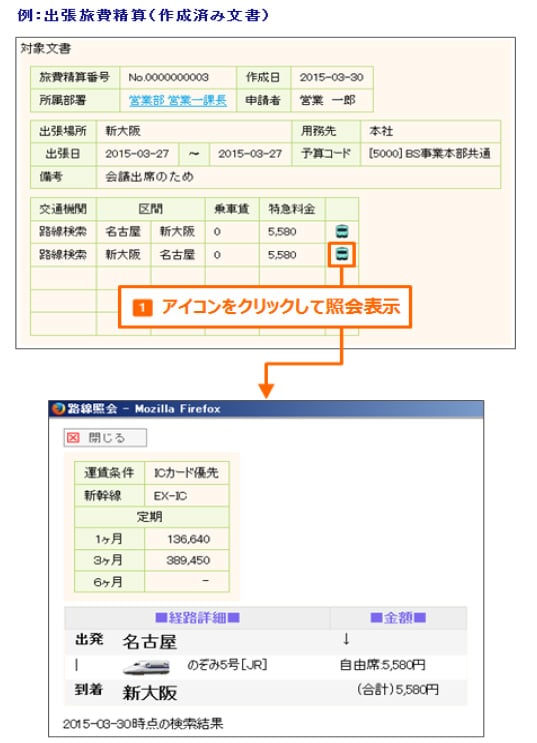Viewport: 537px width, 743px height.
Task: Click the Firefox icon in 路線照会 title bar
Action: click(59, 409)
